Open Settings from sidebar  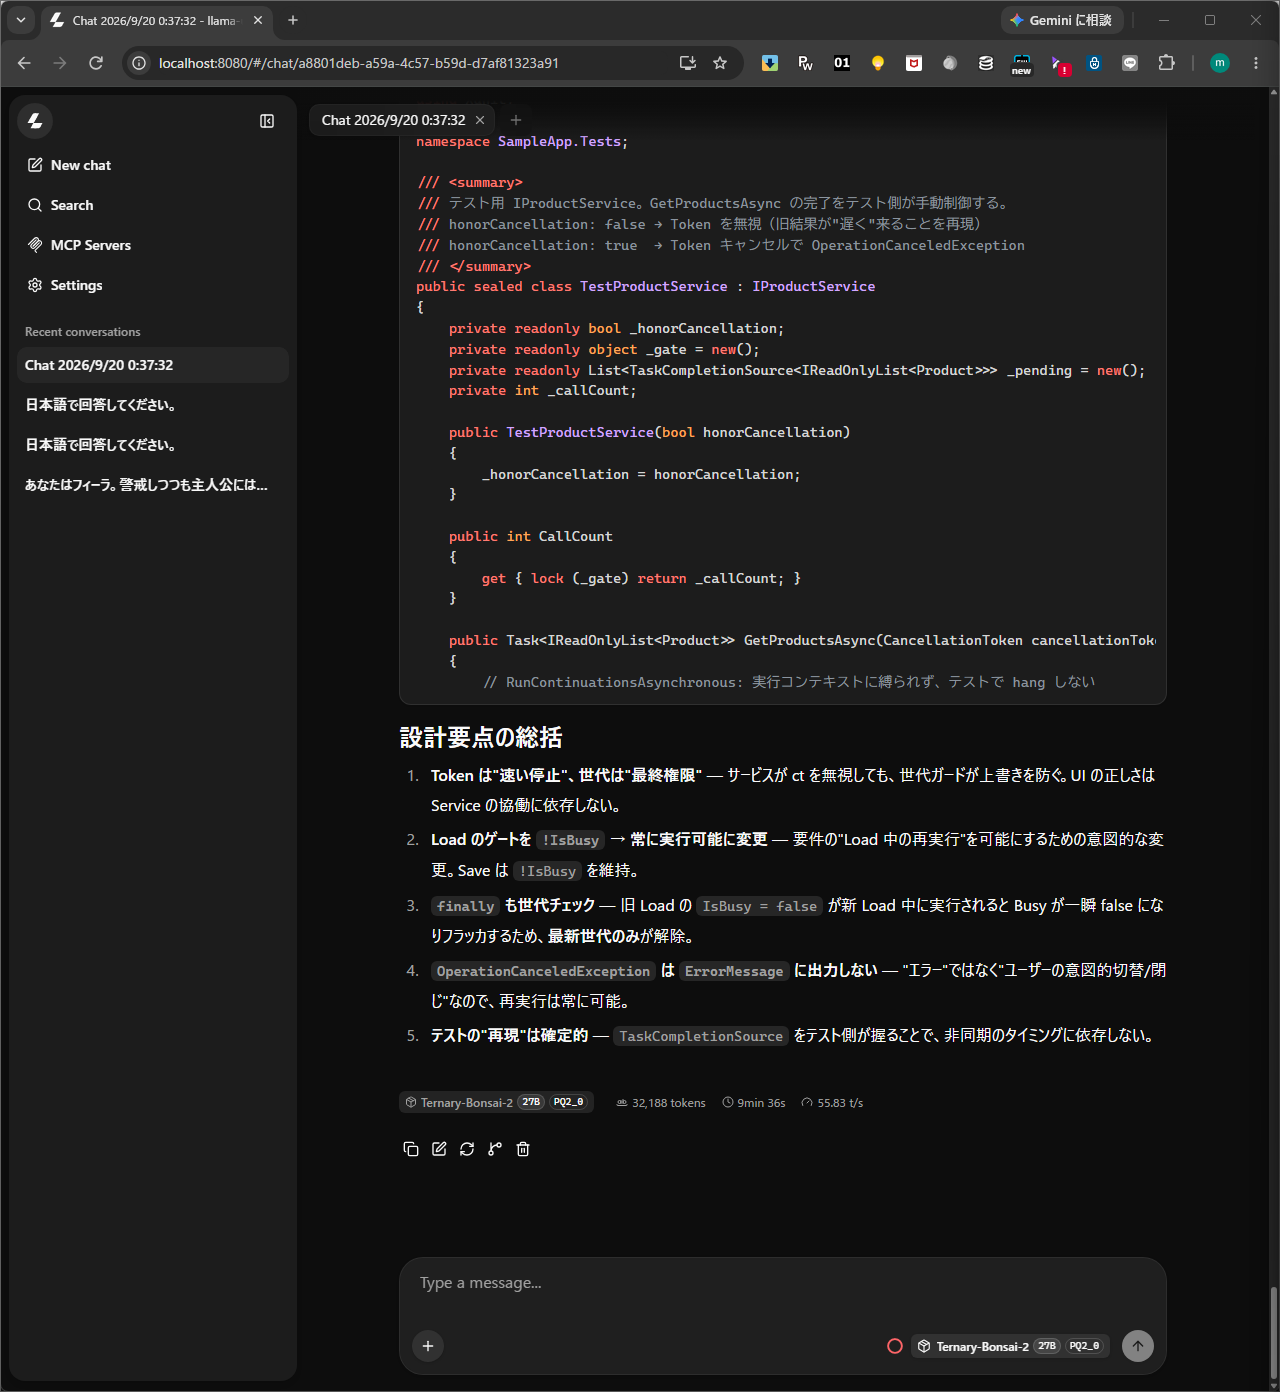tap(153, 285)
